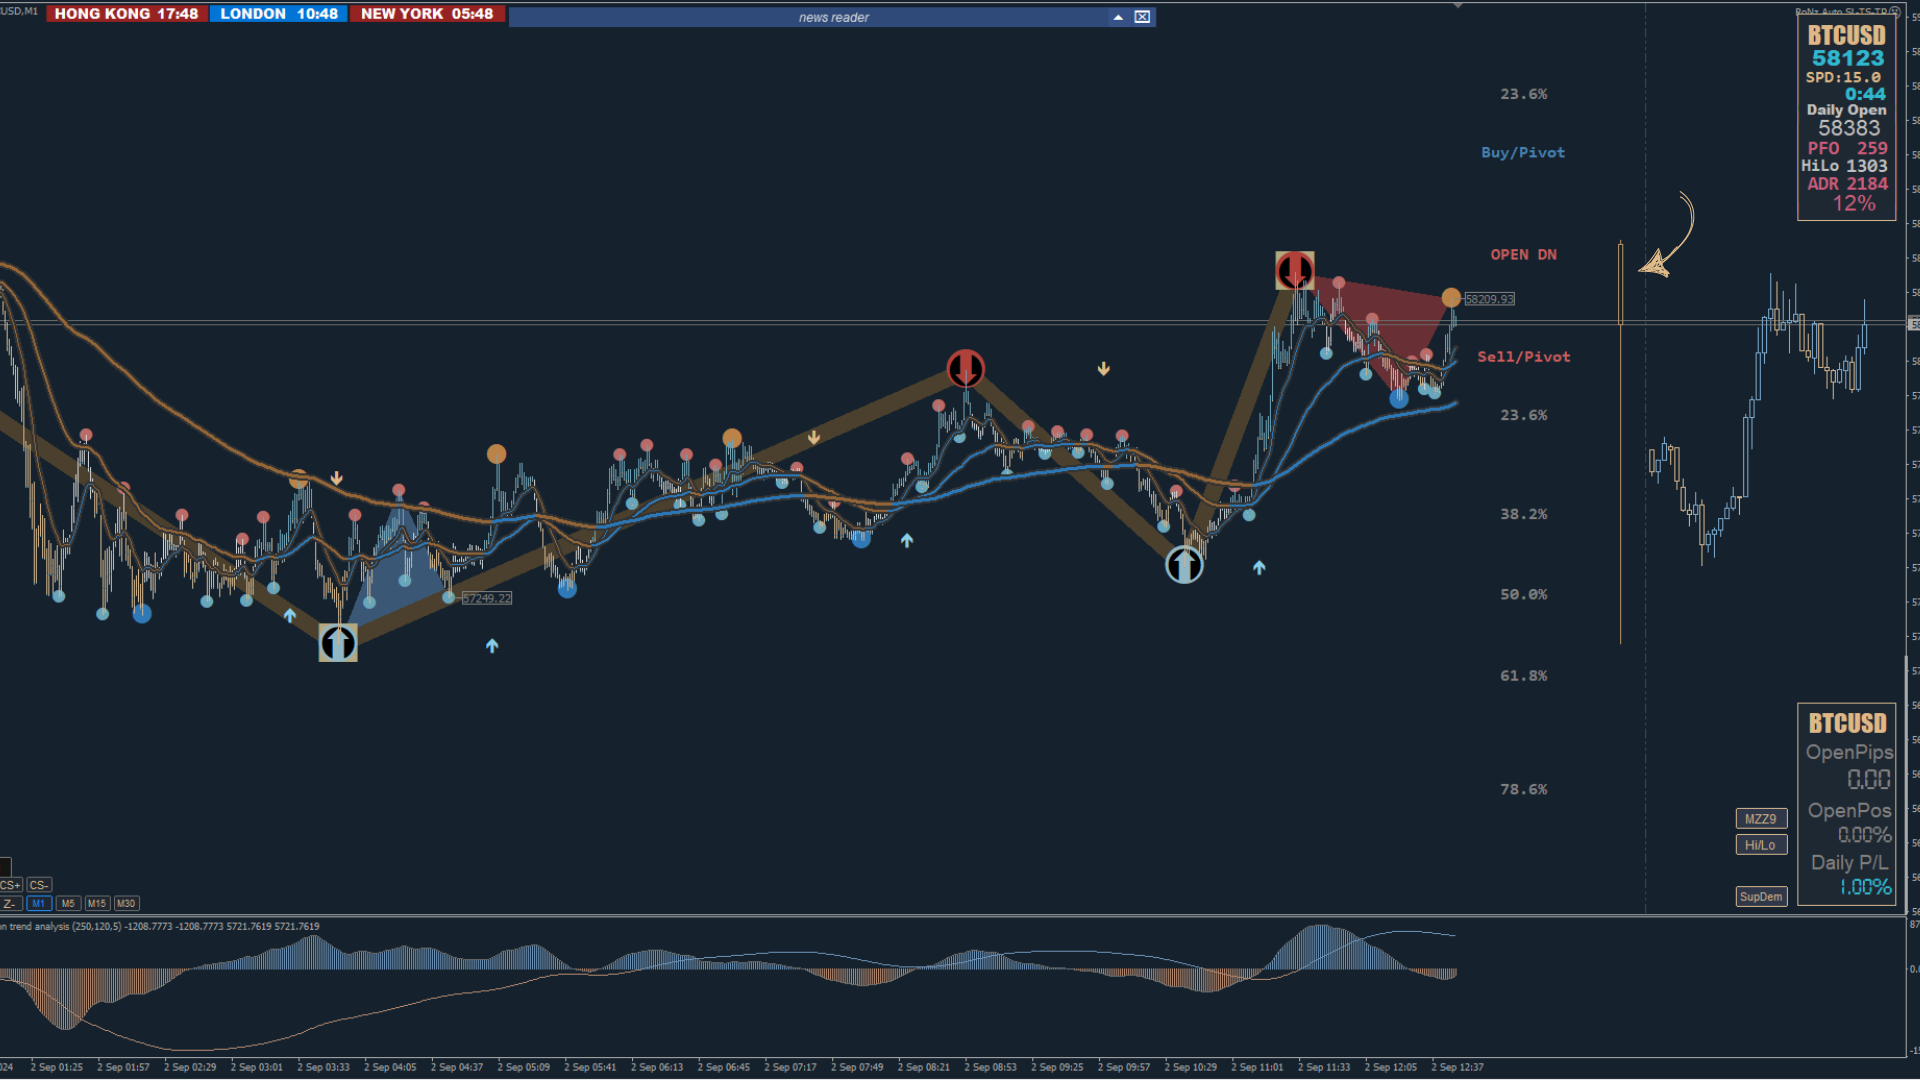Click the up-arrow buy signal in square box

tap(338, 642)
